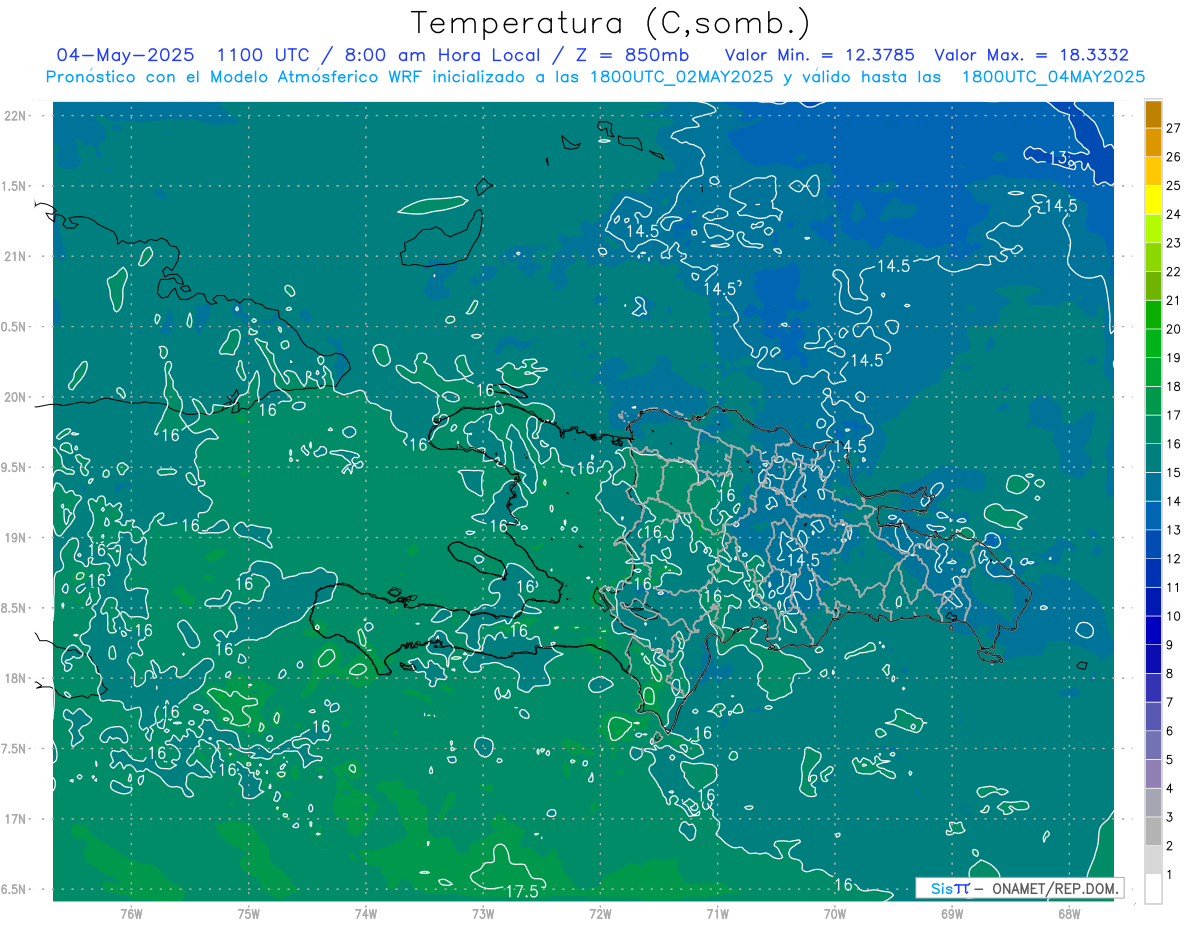
Task: Select the '72W' longitude label
Action: click(600, 913)
